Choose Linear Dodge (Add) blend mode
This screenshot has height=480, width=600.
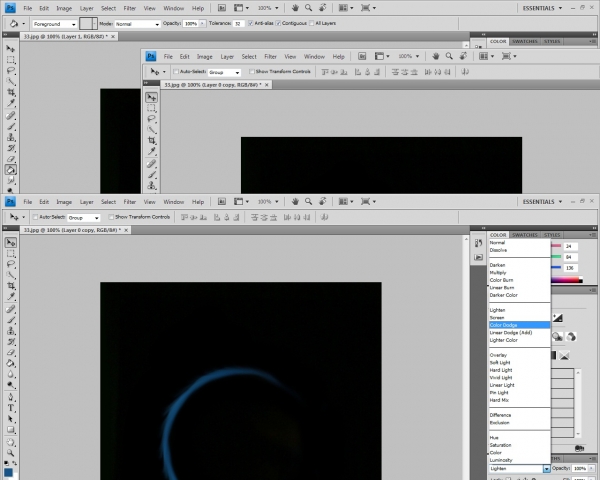point(520,332)
